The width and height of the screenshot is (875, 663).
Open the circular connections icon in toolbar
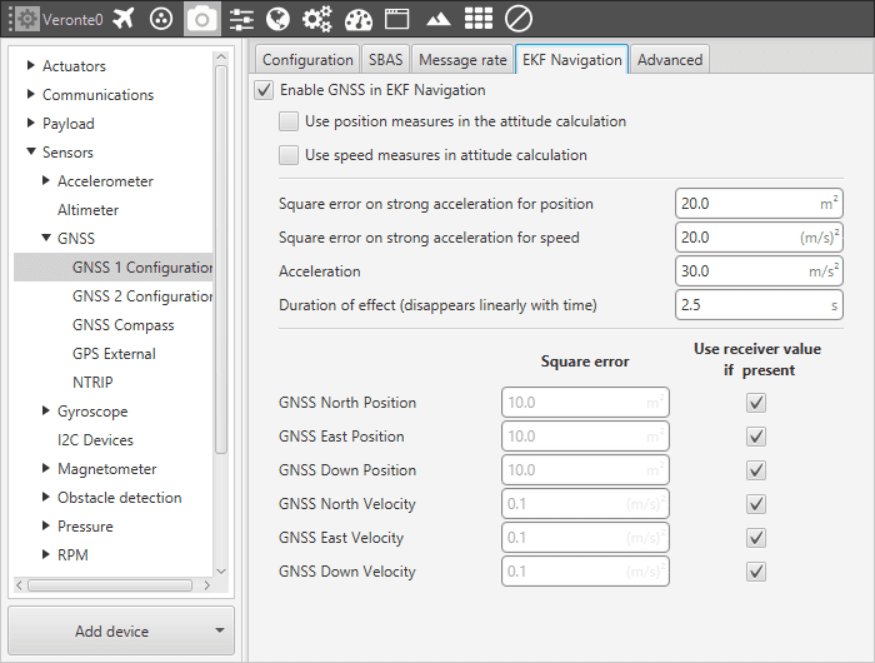[x=161, y=19]
